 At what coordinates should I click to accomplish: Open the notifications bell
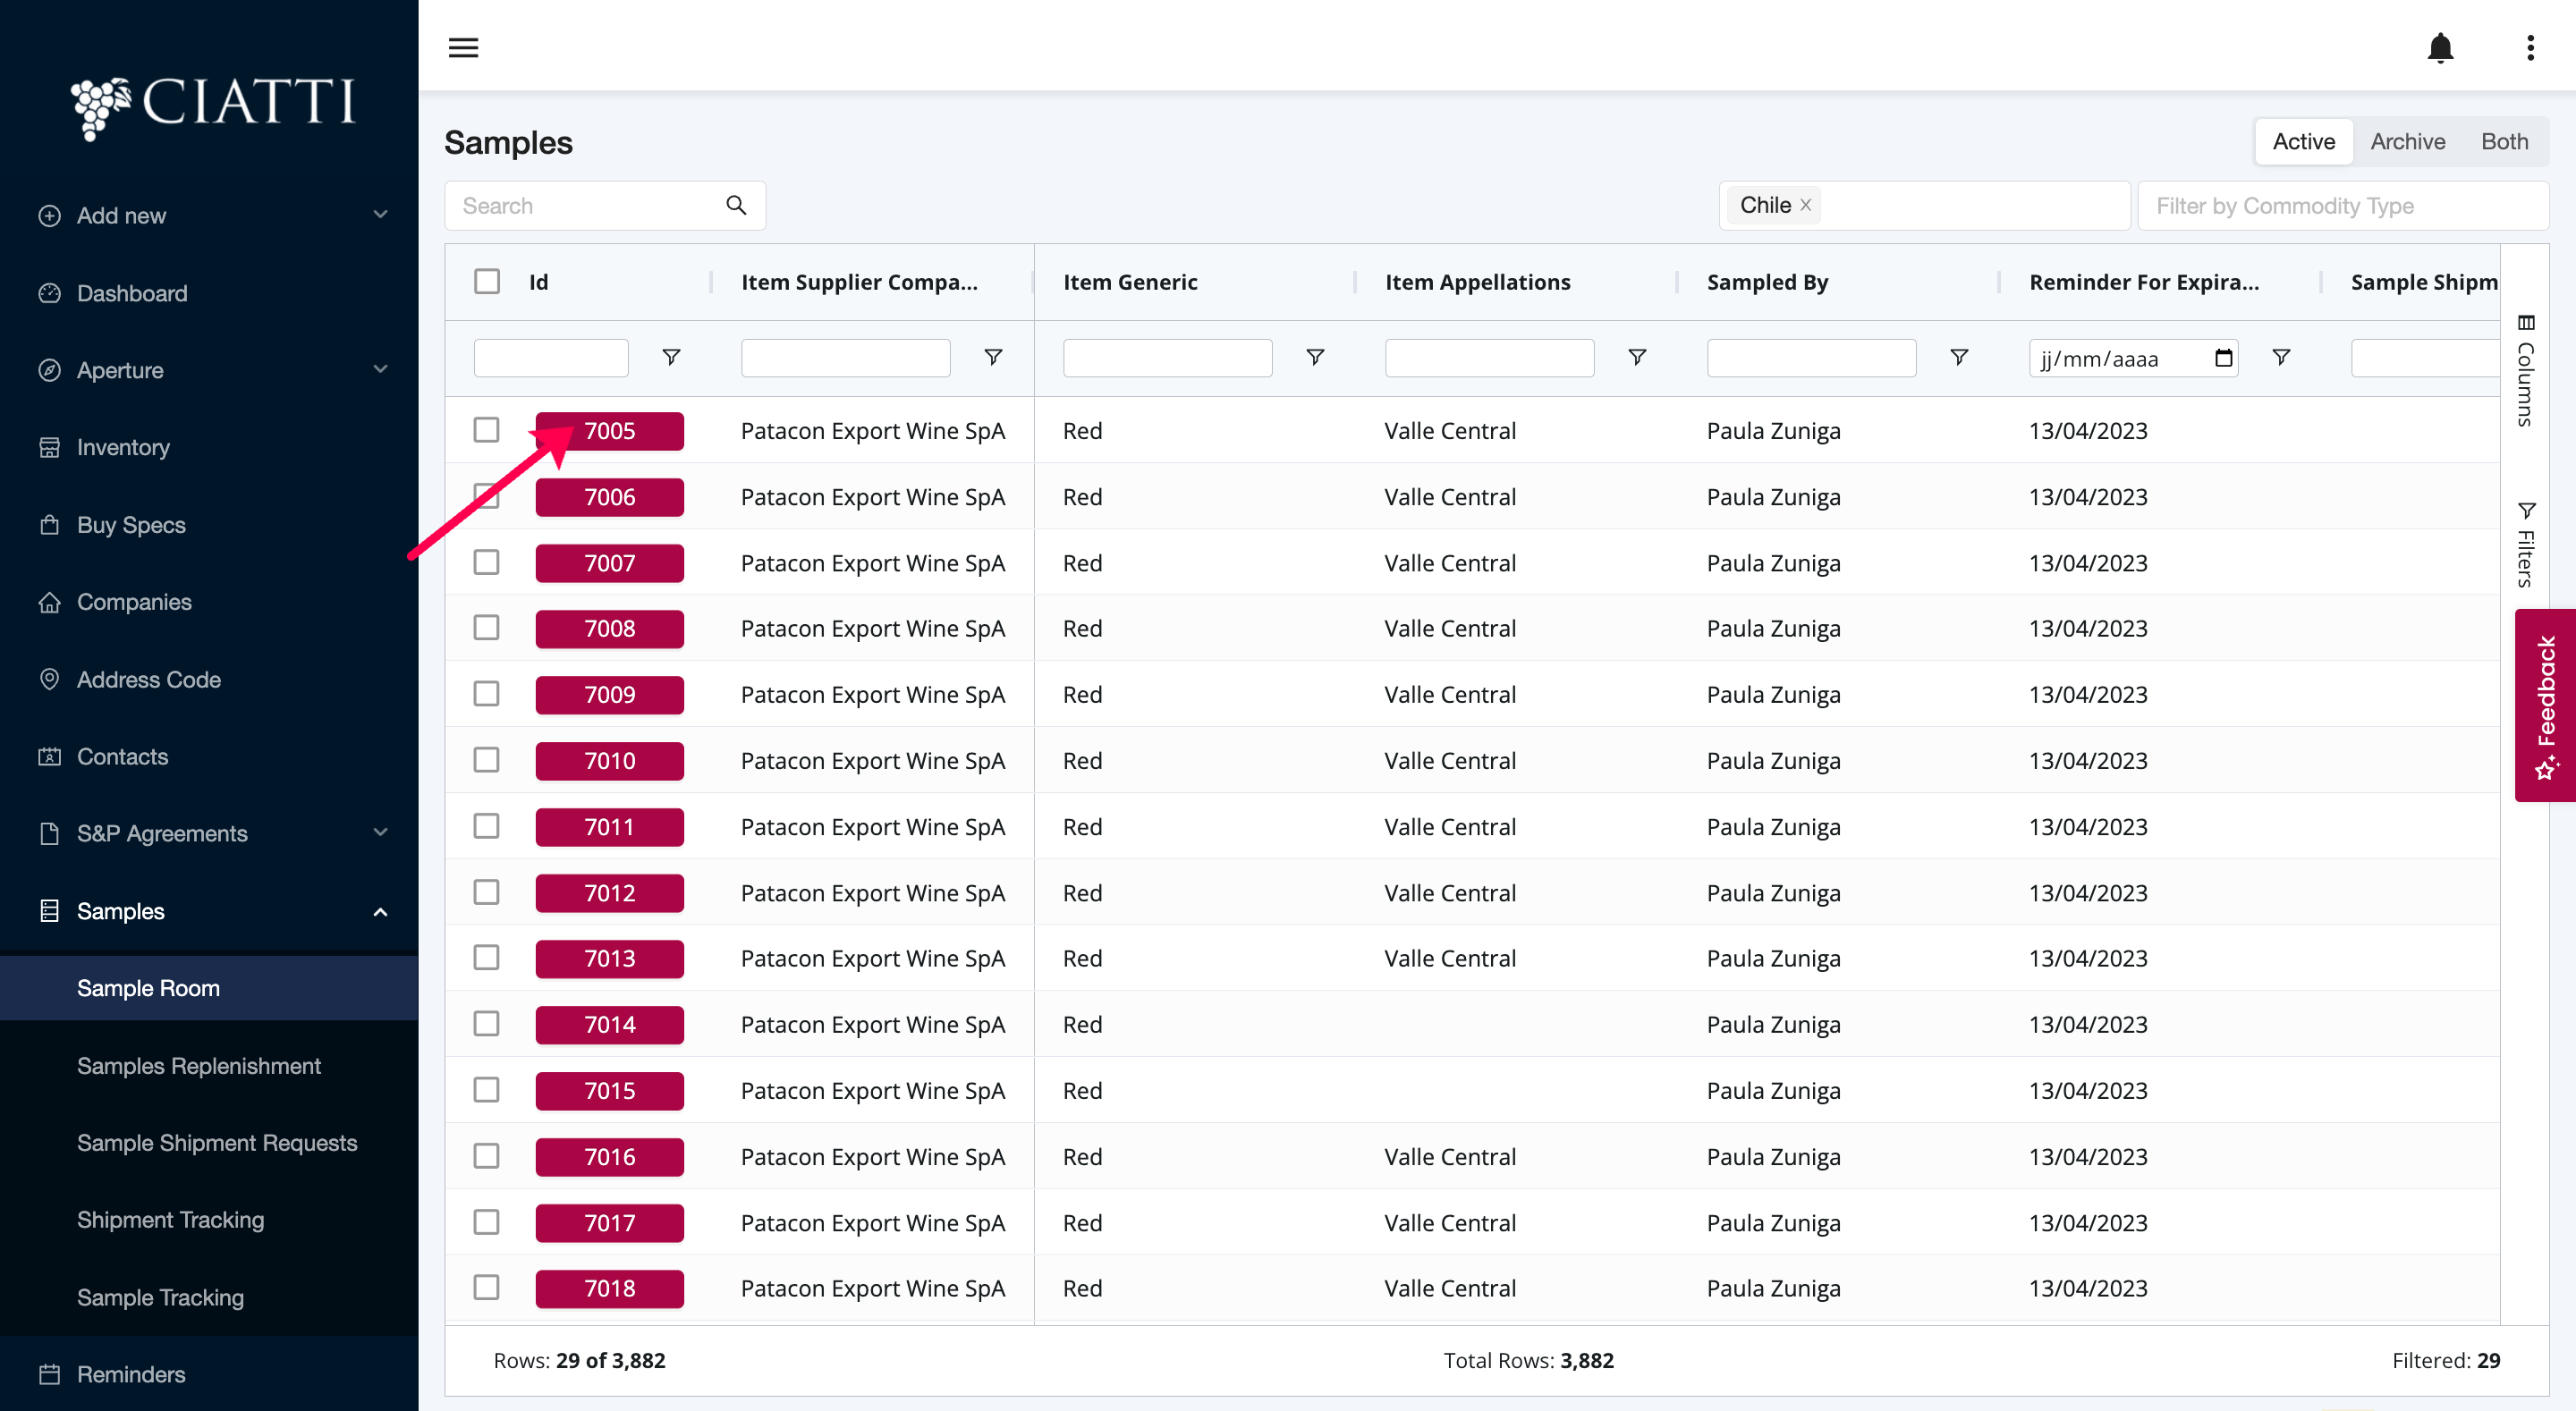click(2440, 47)
